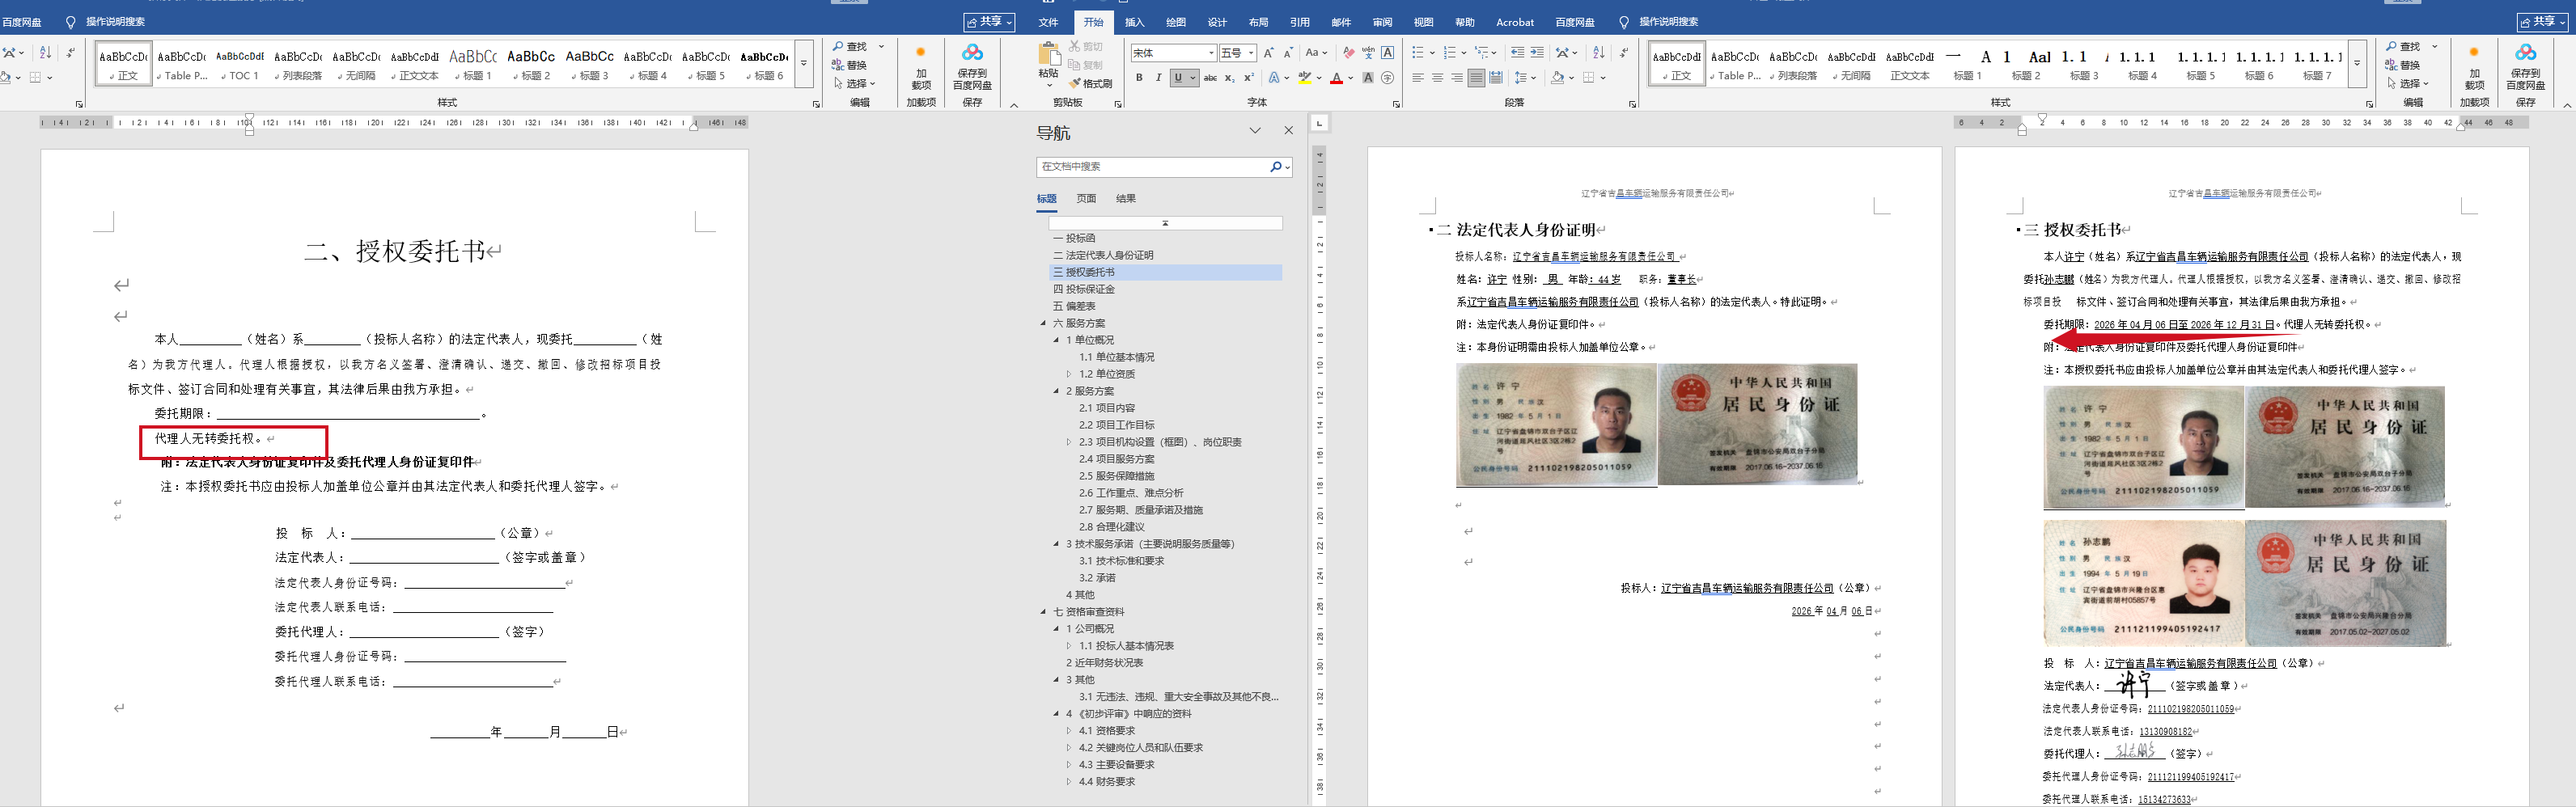
Task: Click the Increase Font Size icon
Action: tap(1269, 53)
